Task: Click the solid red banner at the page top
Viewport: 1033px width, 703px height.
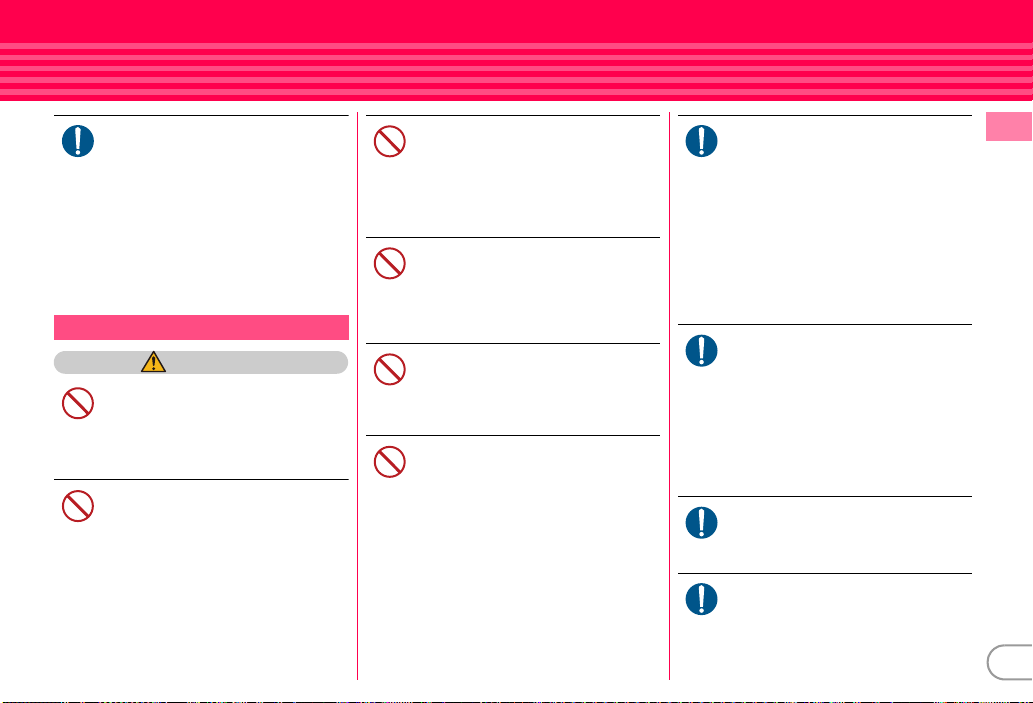Action: click(516, 21)
